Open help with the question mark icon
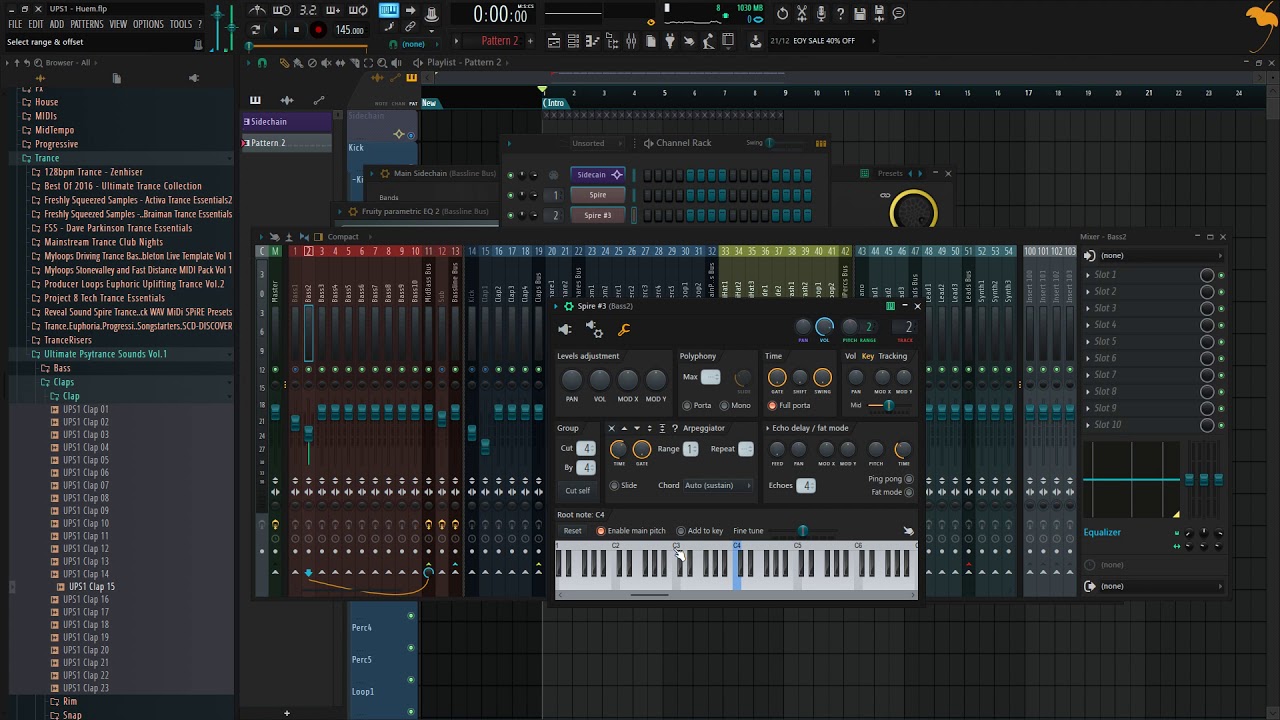This screenshot has height=720, width=1280. coord(840,13)
